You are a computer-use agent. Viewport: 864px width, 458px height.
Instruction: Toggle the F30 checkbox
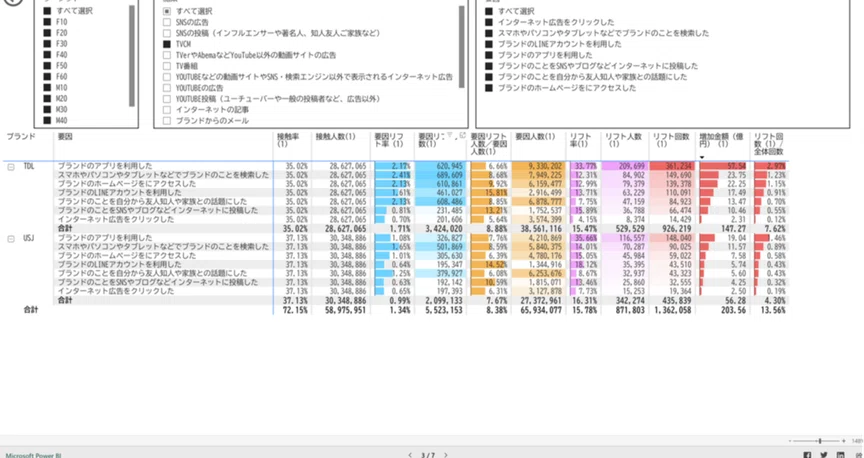(x=47, y=44)
